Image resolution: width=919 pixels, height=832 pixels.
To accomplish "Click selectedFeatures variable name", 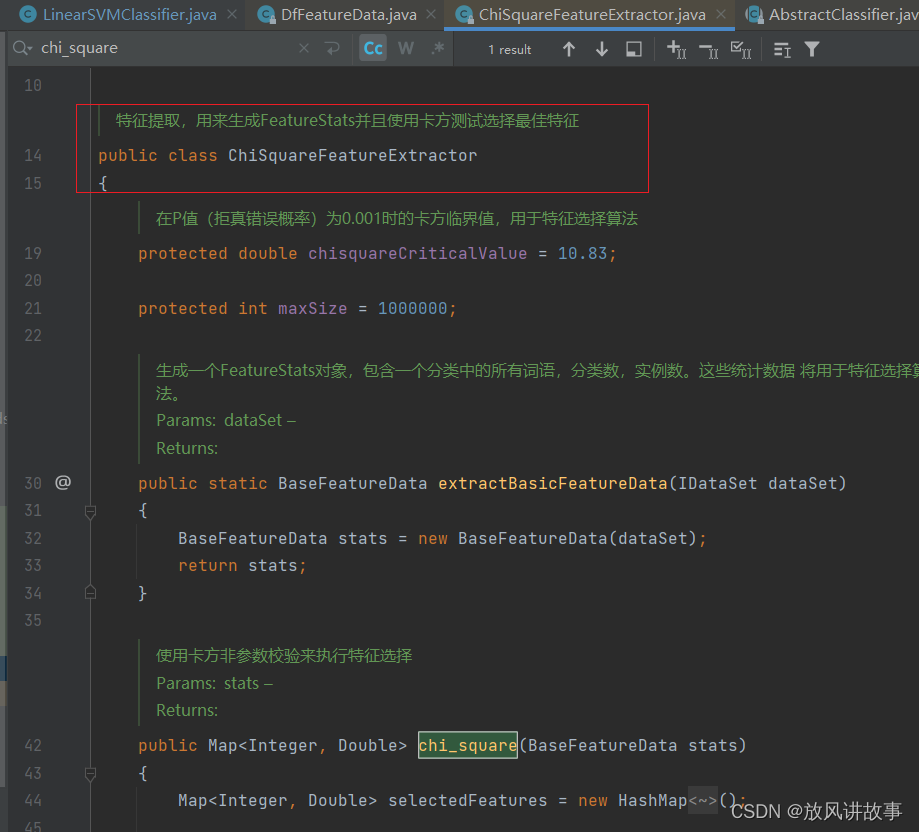I will coord(468,800).
